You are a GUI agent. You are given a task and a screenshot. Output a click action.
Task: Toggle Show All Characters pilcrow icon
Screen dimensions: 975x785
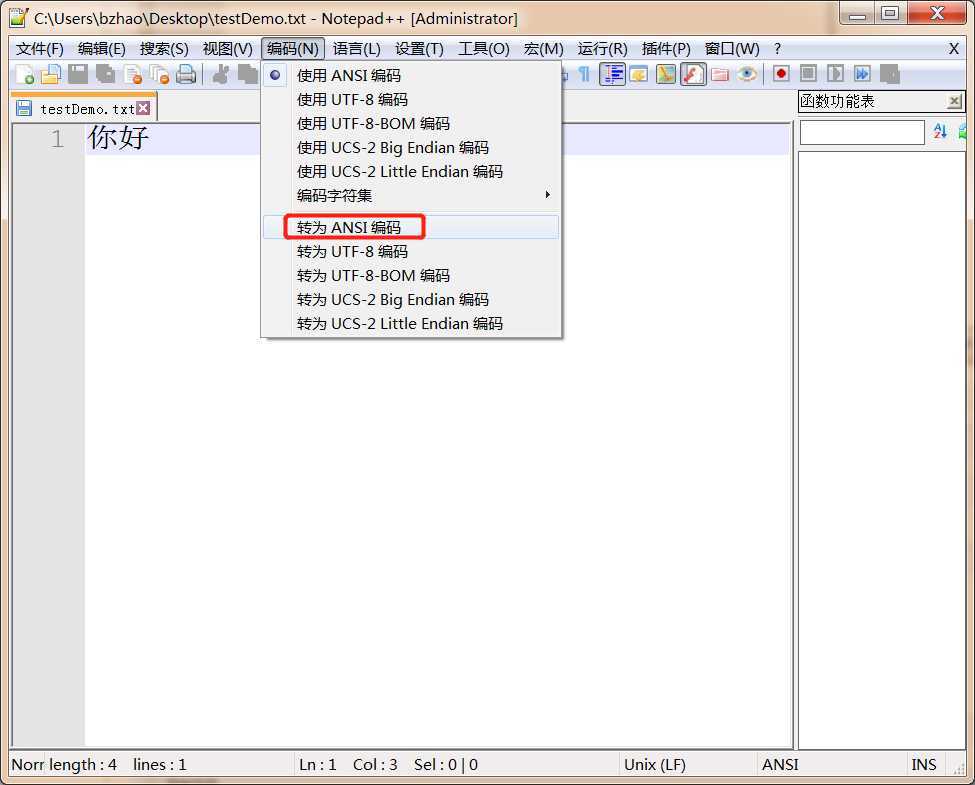pos(584,75)
